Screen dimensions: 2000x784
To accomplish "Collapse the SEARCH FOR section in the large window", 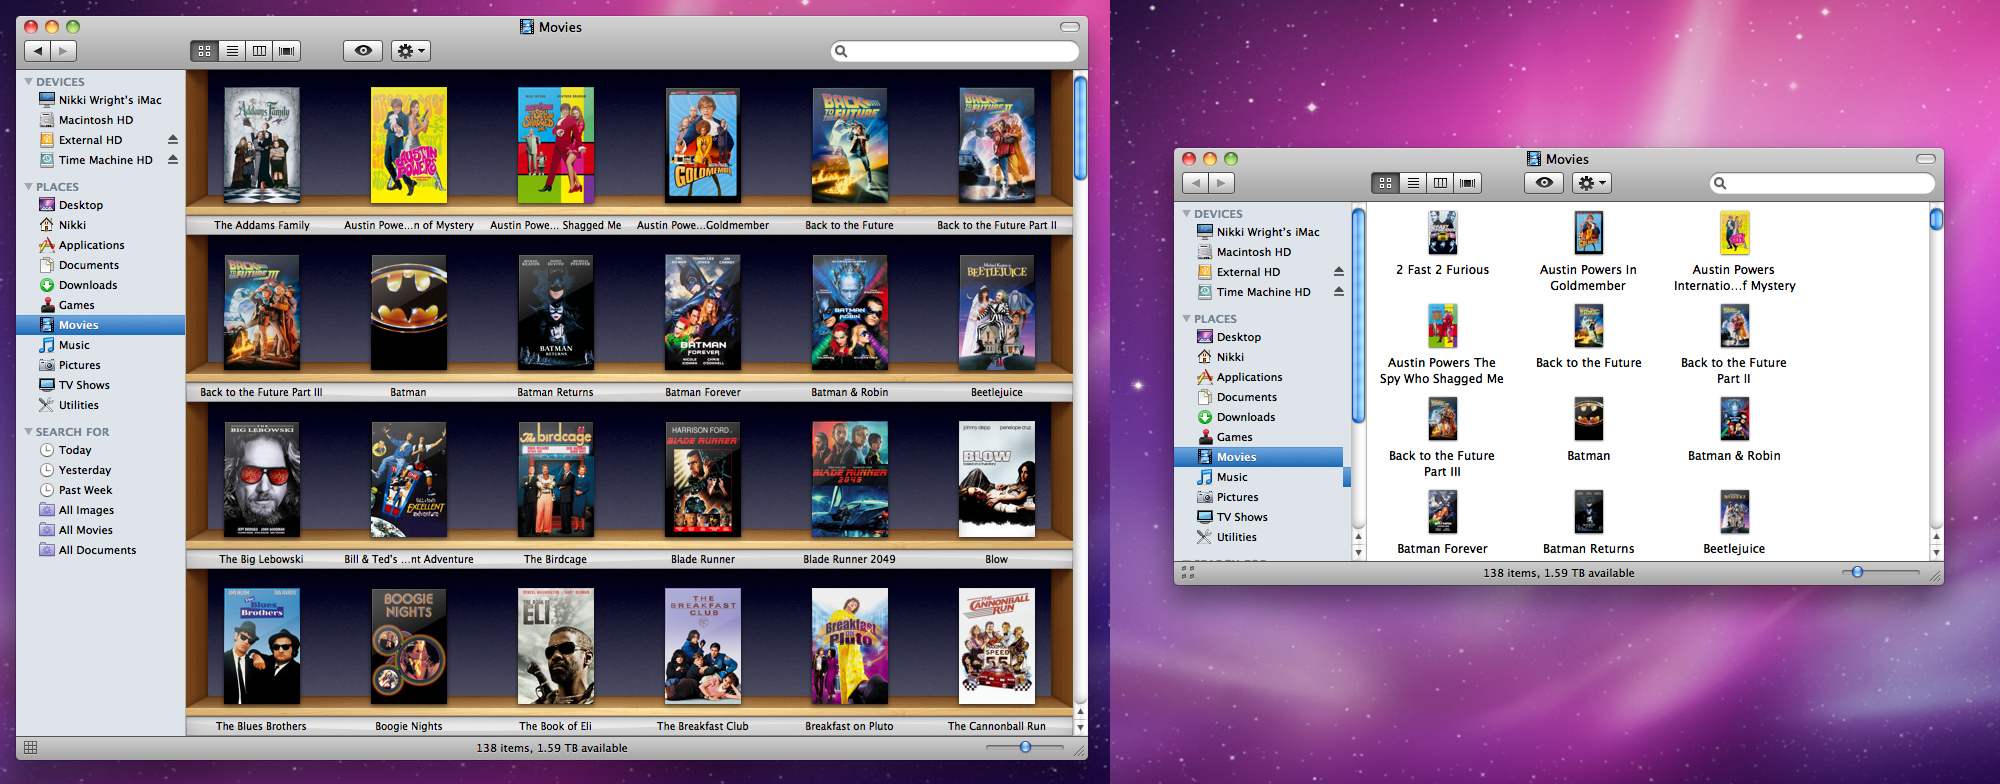I will (29, 432).
